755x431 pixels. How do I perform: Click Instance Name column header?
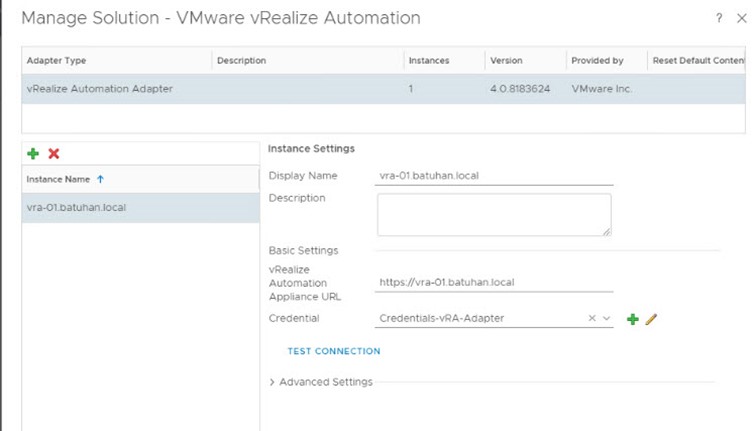(x=141, y=179)
